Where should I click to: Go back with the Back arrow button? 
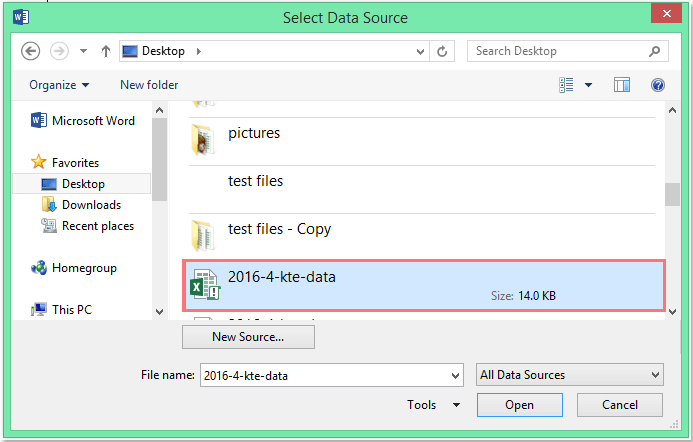coord(30,51)
